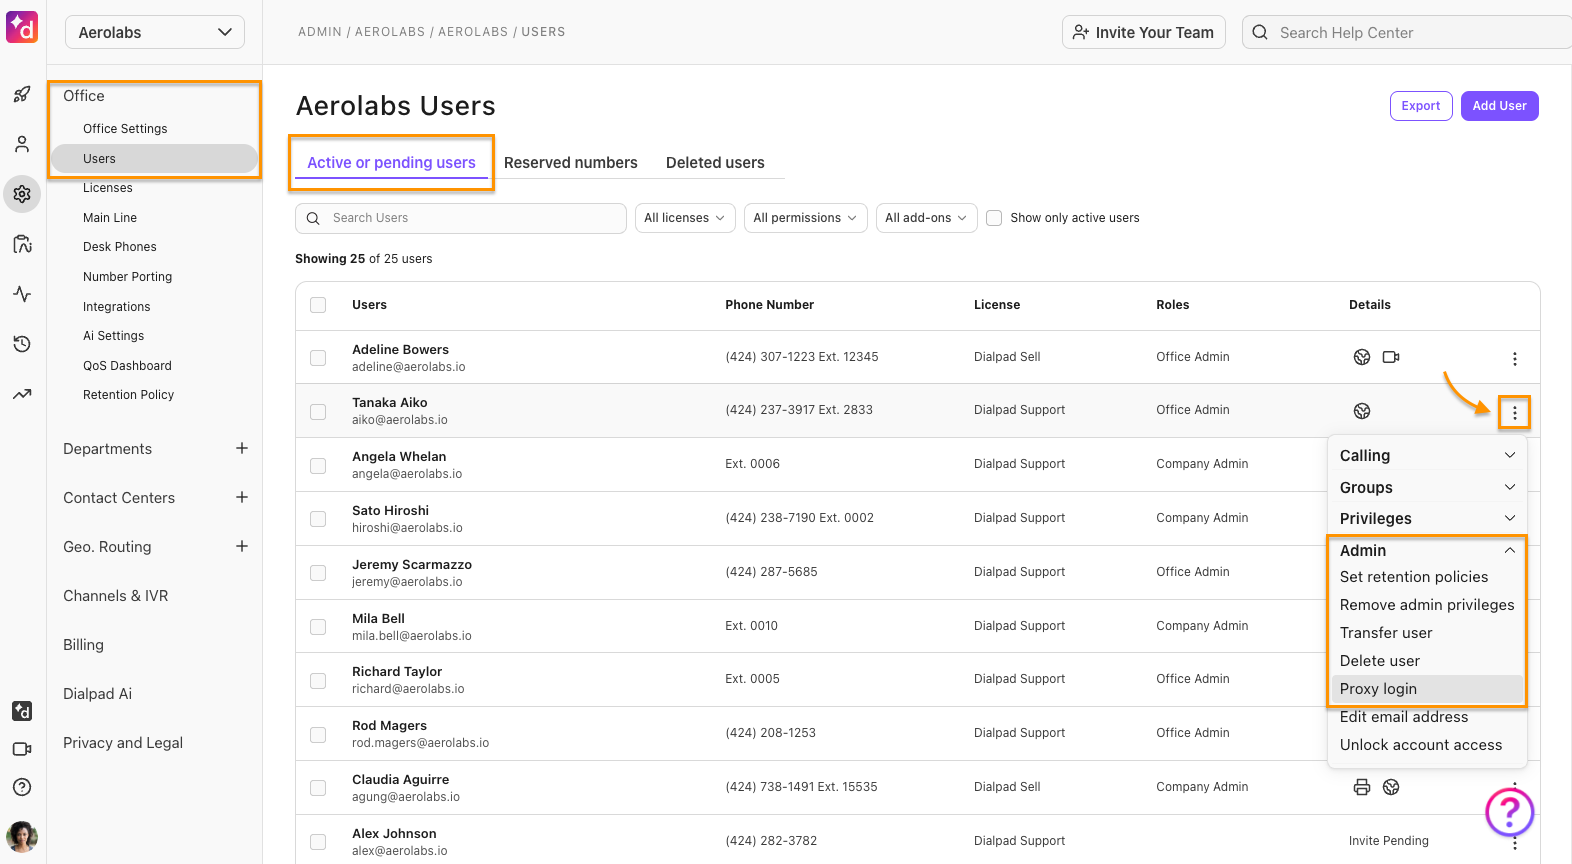Viewport: 1572px width, 864px height.
Task: Open the rocket launch sidebar icon
Action: 22,94
